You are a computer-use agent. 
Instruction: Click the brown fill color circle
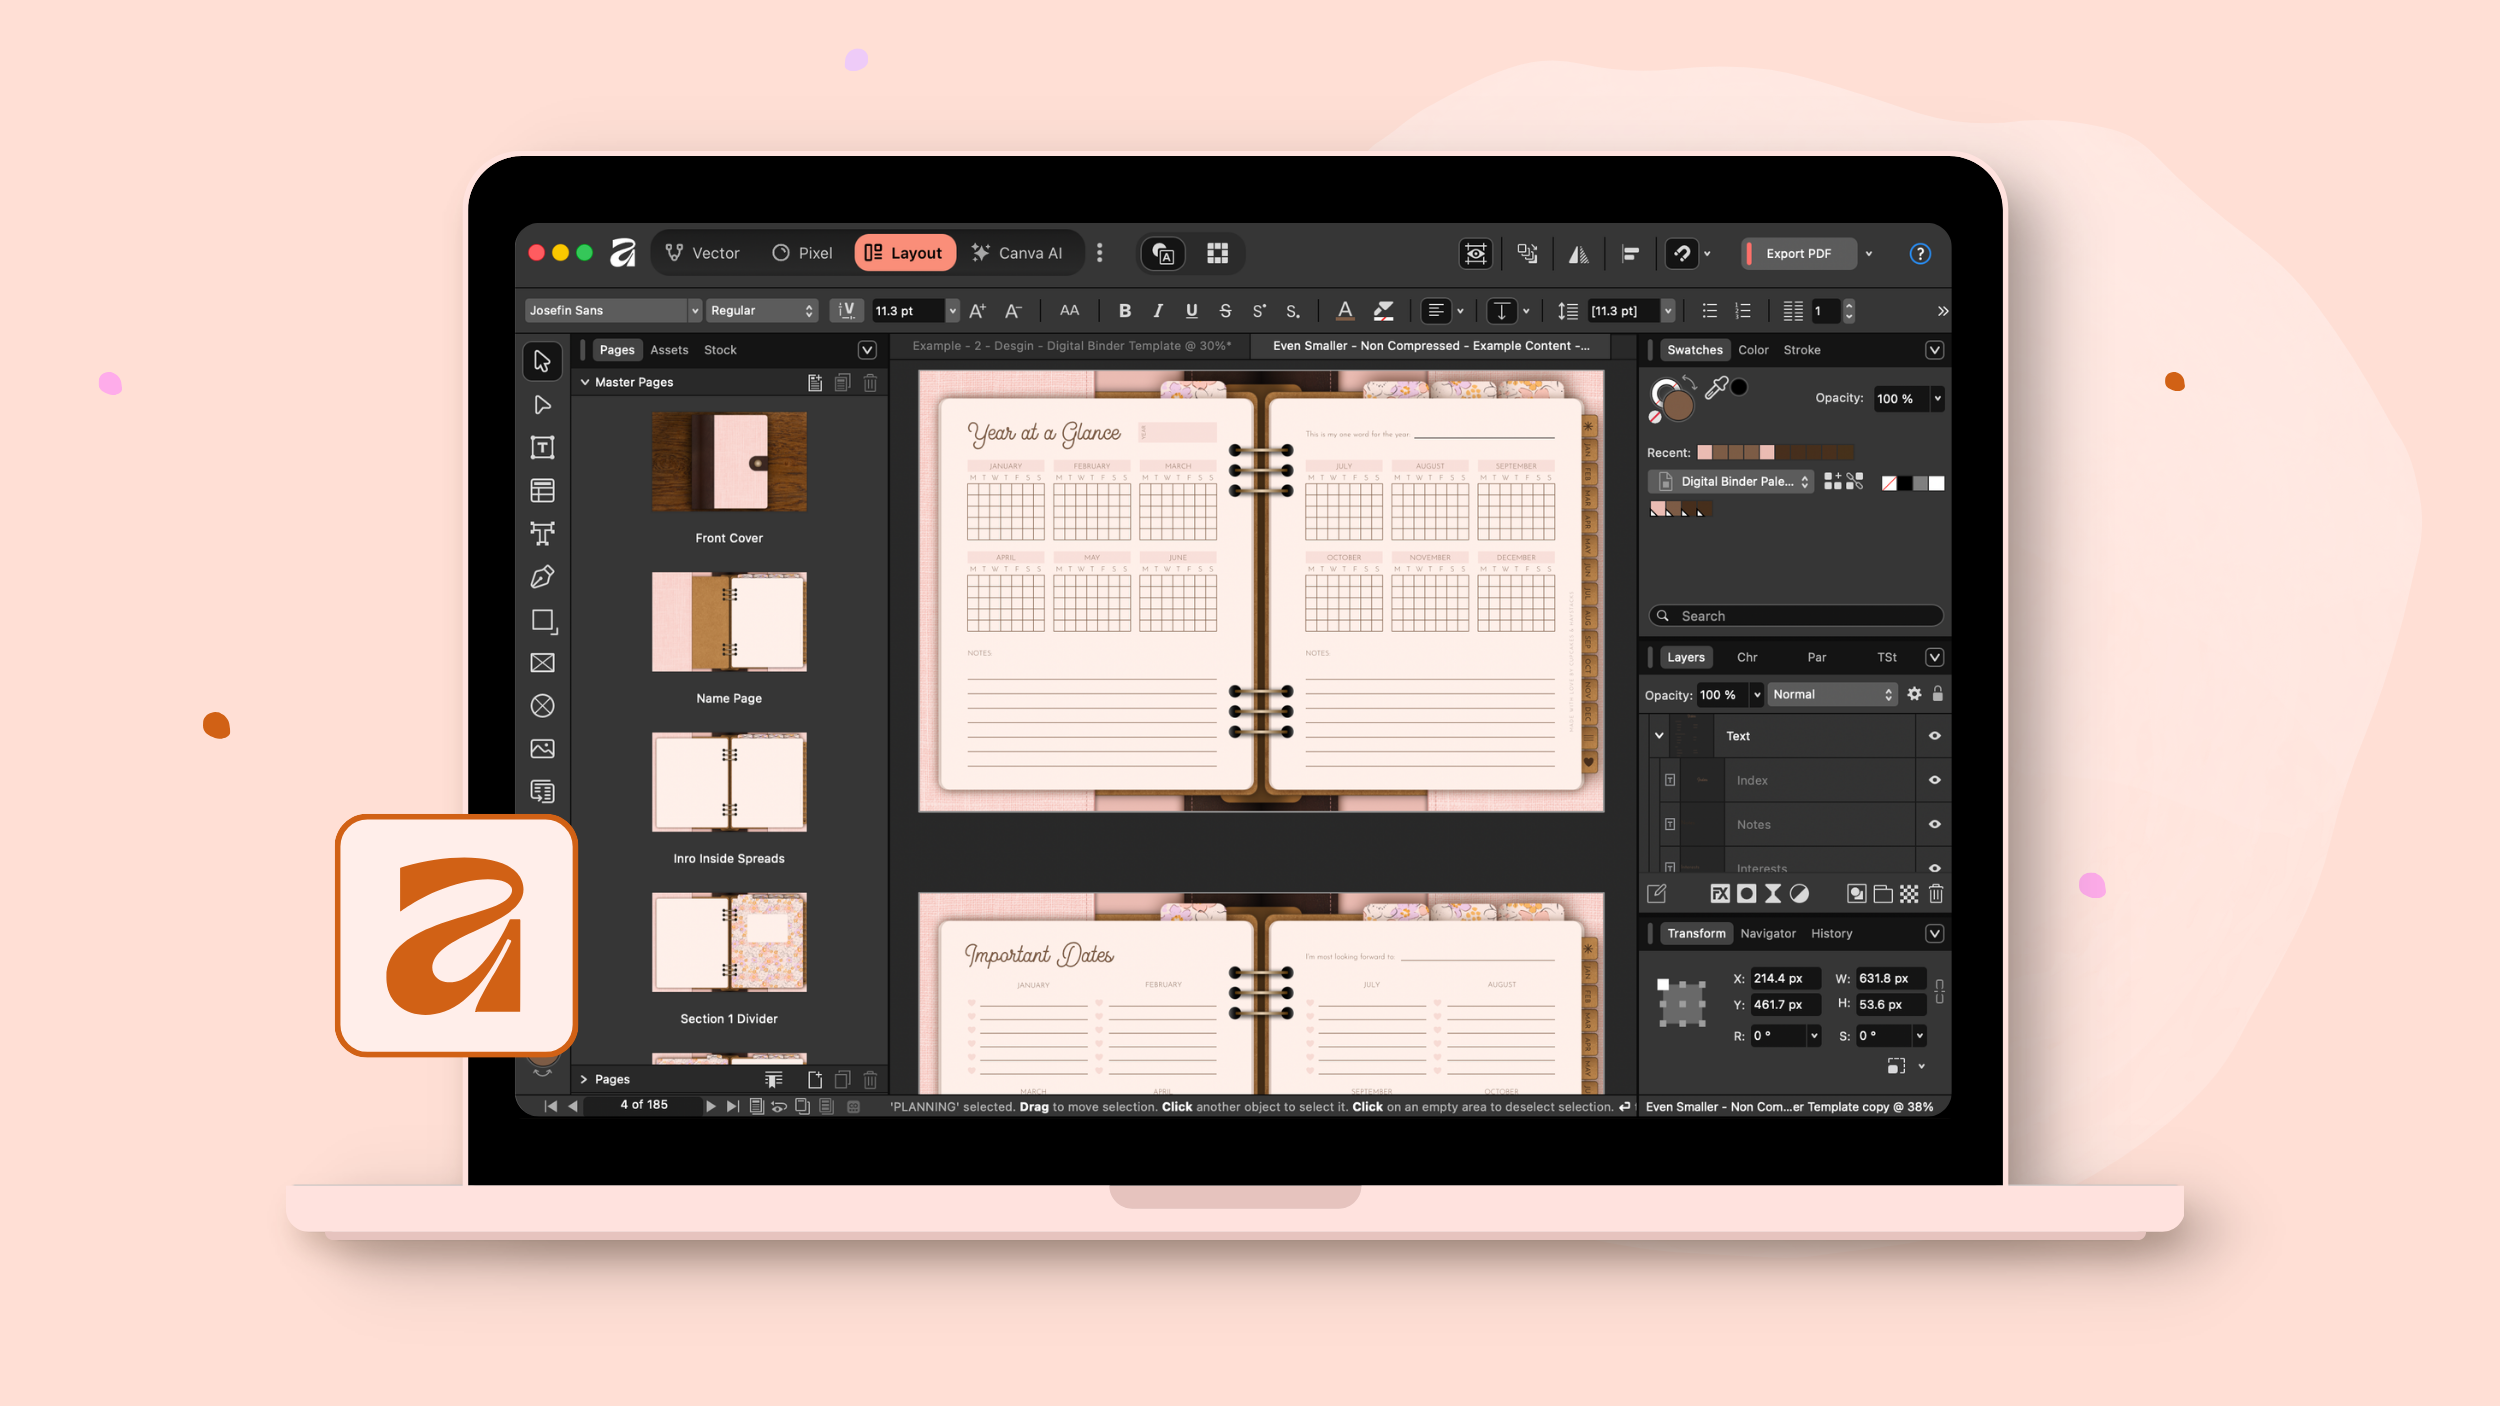click(x=1678, y=405)
